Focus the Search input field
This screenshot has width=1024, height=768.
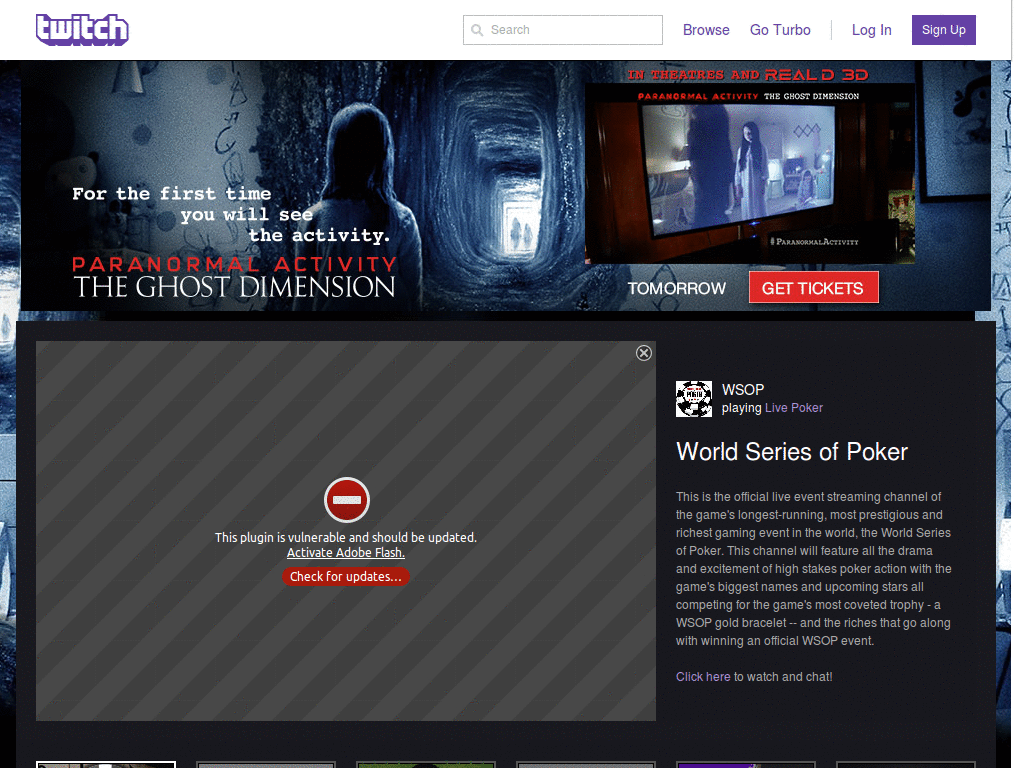coord(563,30)
